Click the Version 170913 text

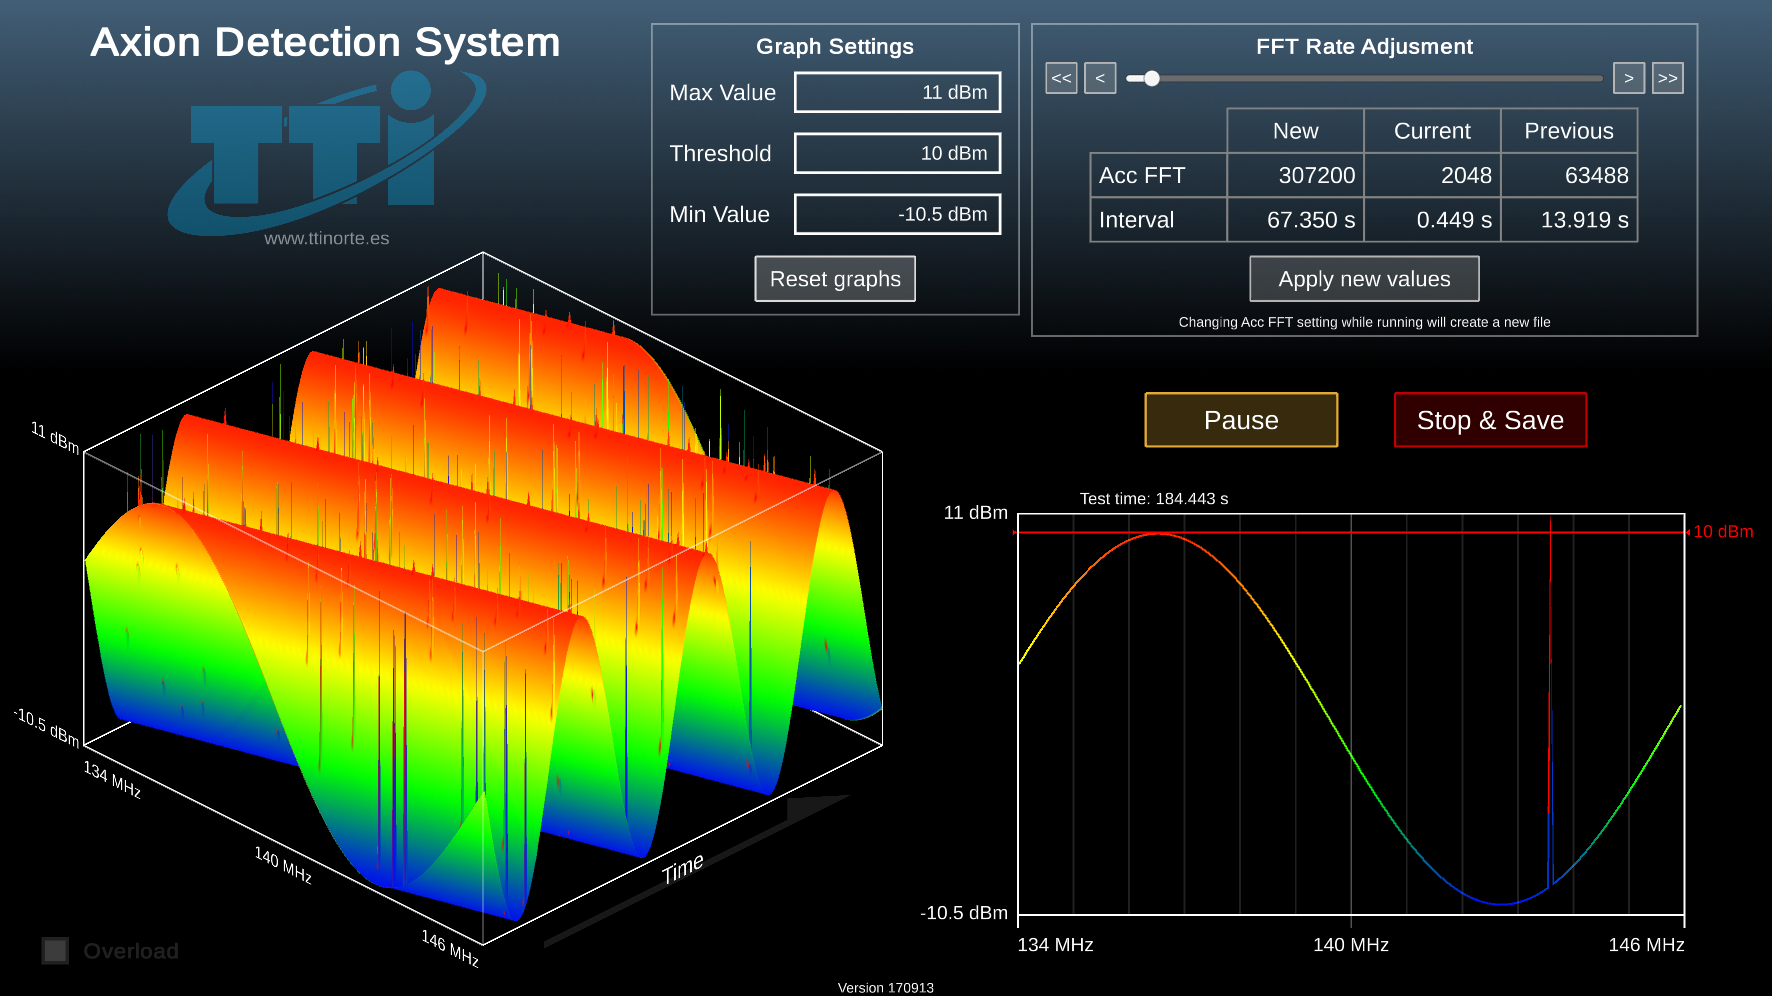885,987
